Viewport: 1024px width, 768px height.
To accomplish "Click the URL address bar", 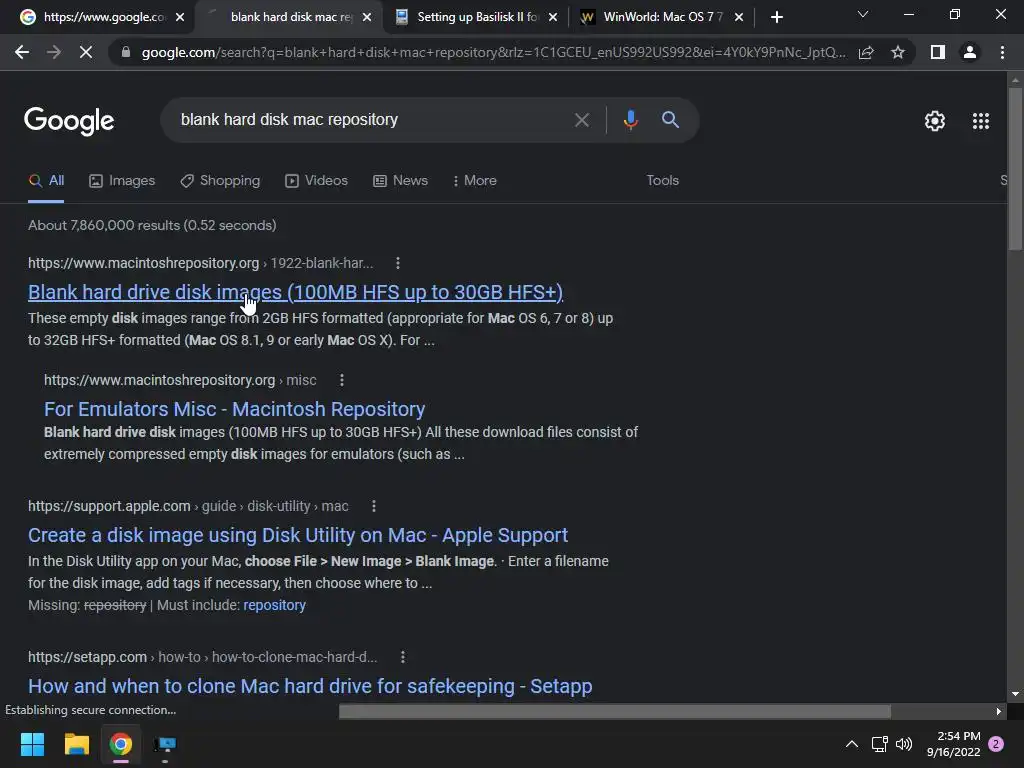I will (x=493, y=52).
